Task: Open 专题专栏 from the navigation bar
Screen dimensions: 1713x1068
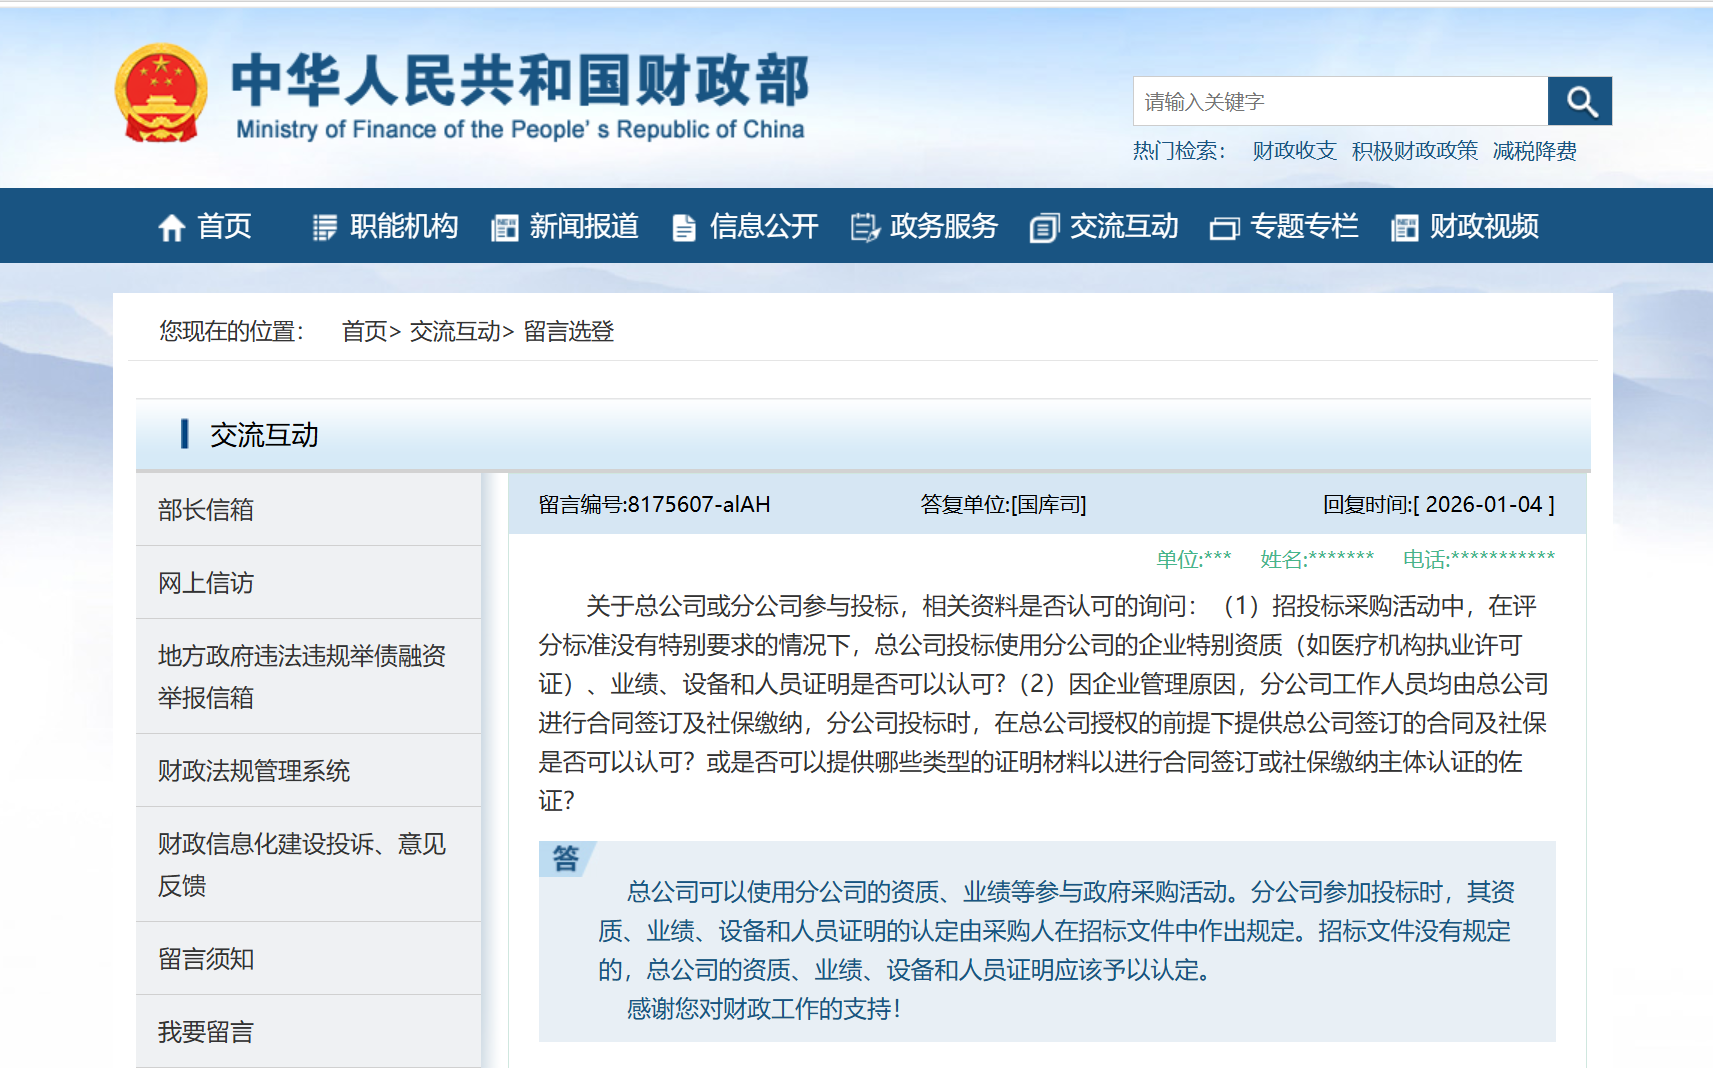Action: pyautogui.click(x=1304, y=226)
